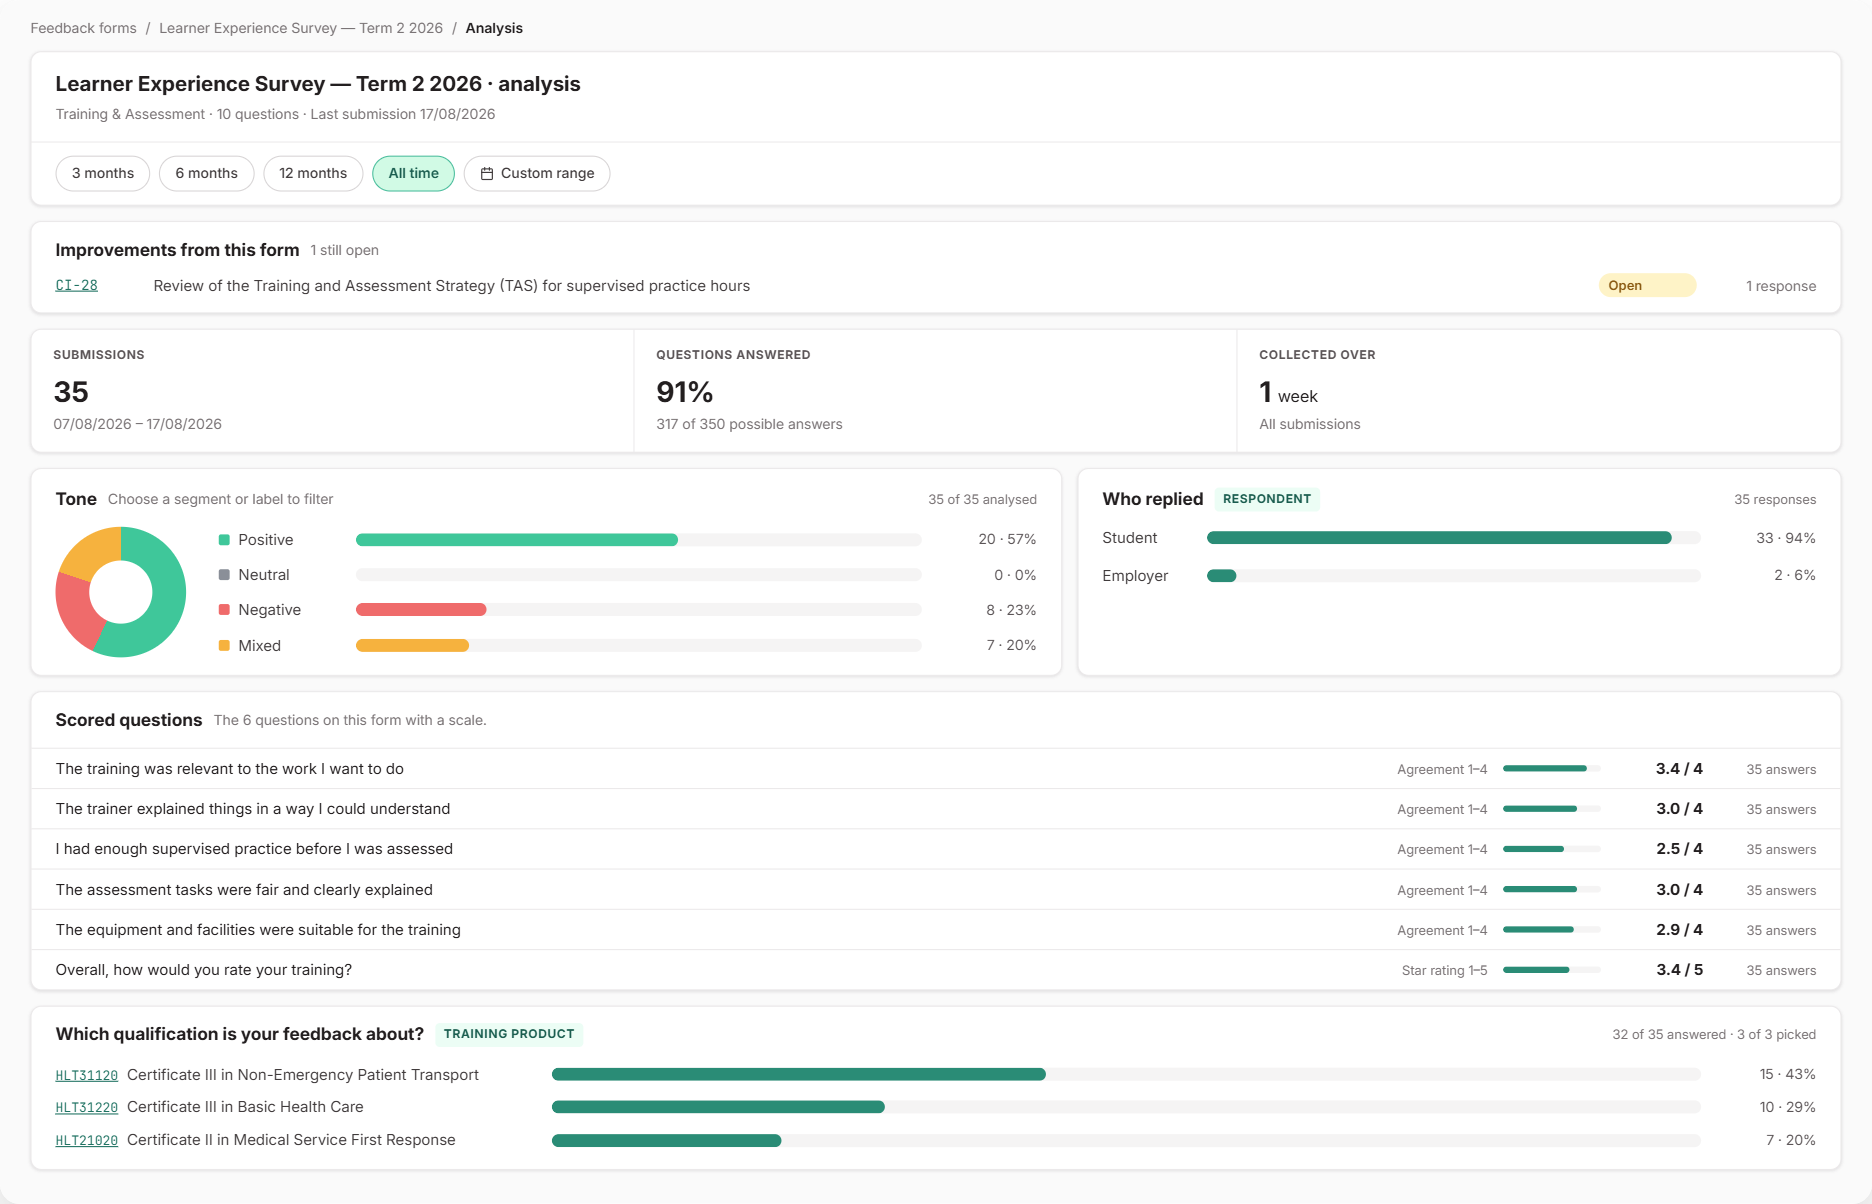The height and width of the screenshot is (1204, 1872).
Task: Select the 3 months time filter
Action: point(103,173)
